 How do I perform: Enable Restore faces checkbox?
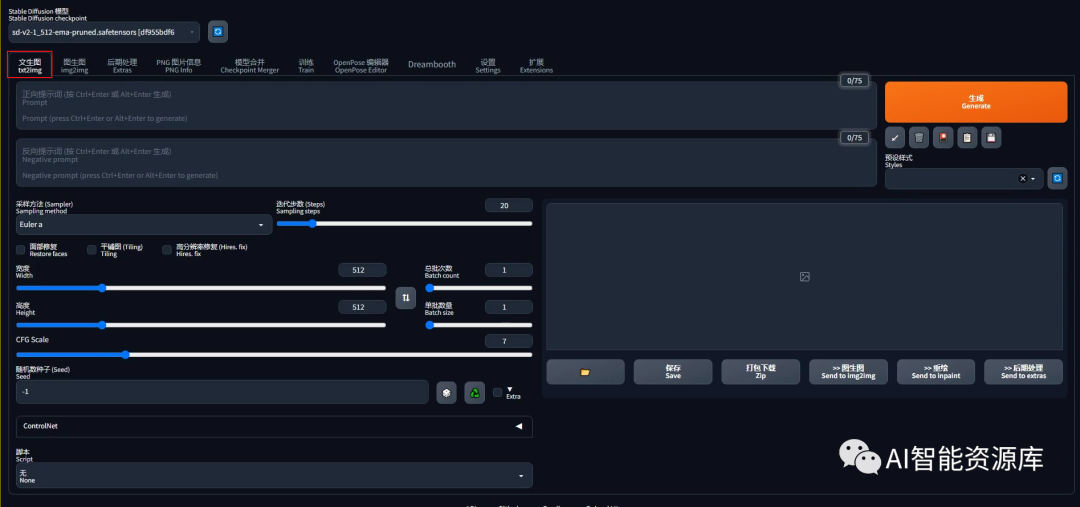[x=21, y=249]
